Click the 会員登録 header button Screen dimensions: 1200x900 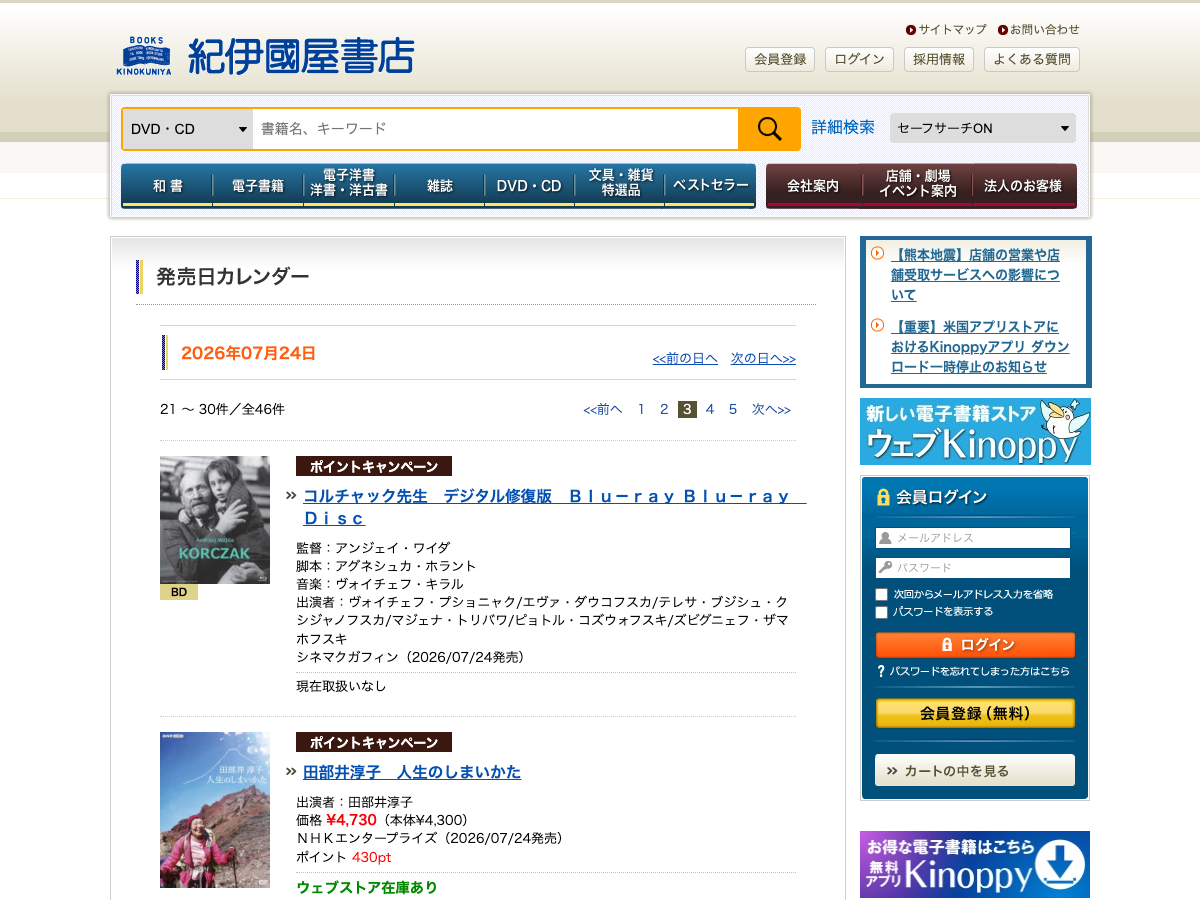pos(780,59)
